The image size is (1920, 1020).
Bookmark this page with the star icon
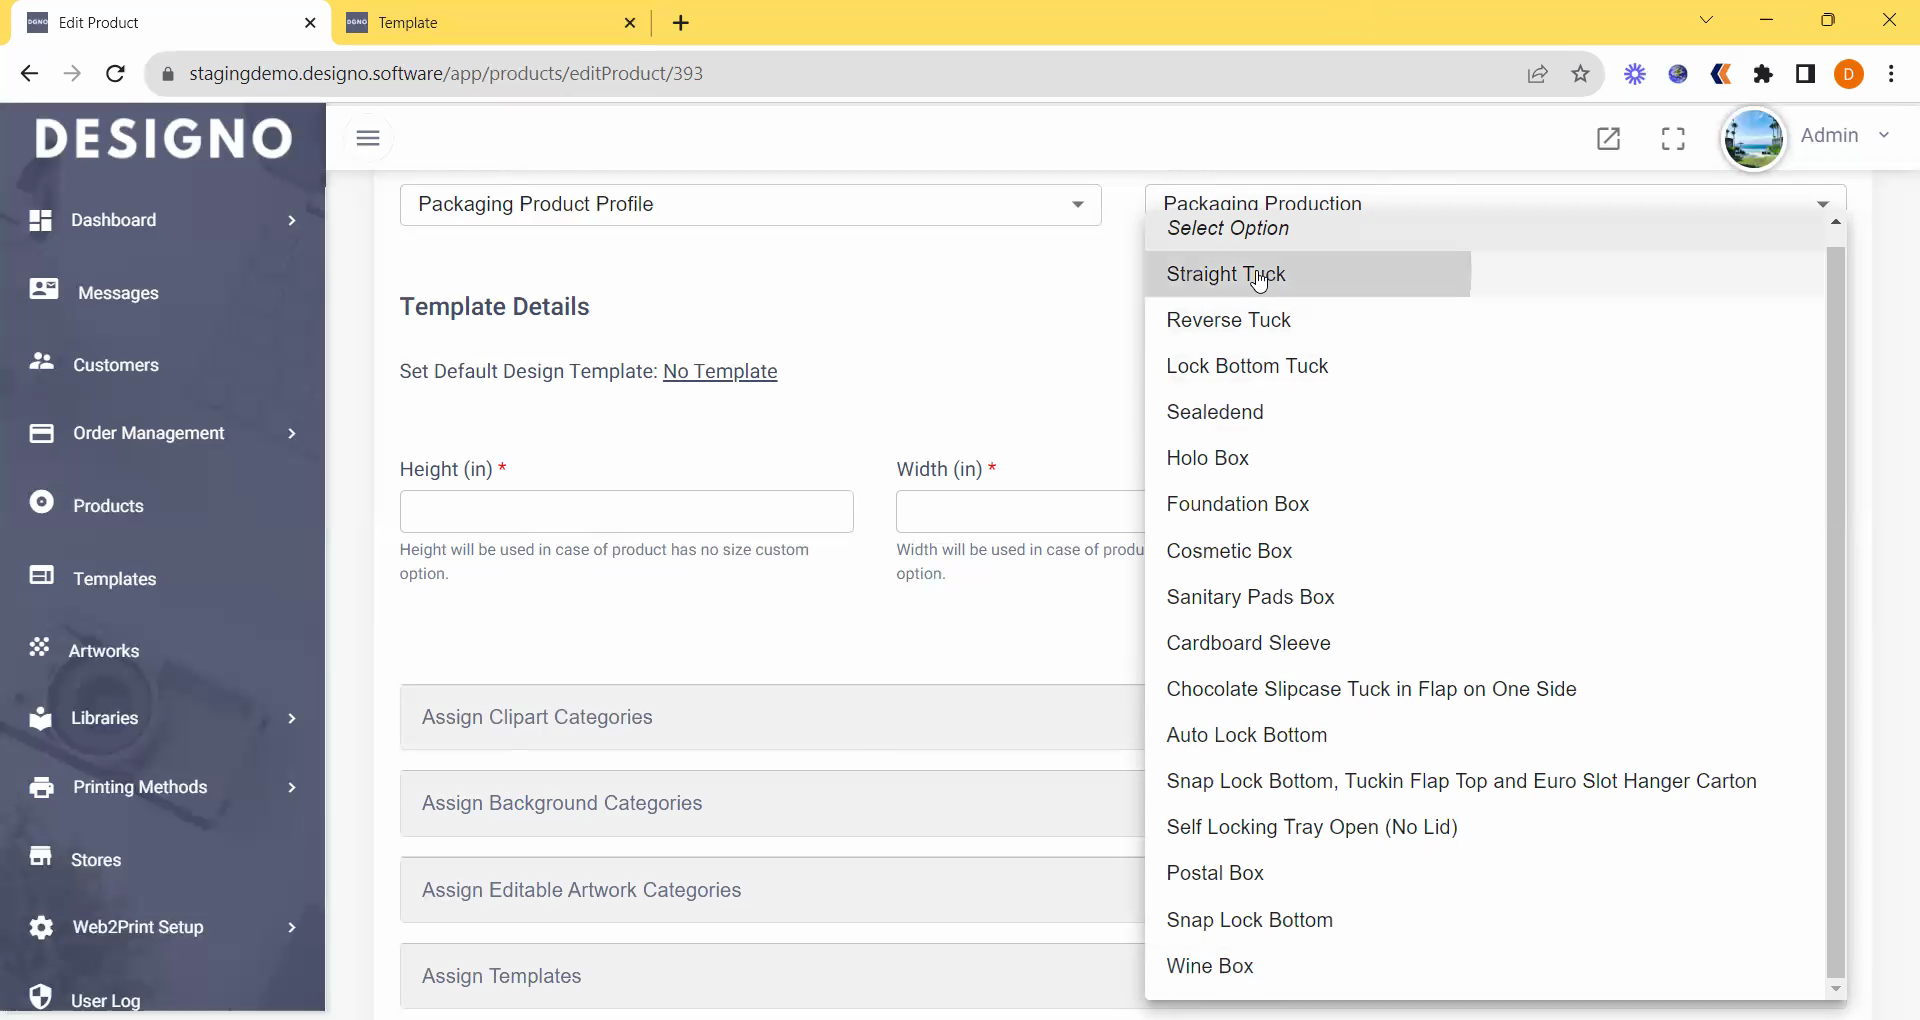click(x=1580, y=74)
